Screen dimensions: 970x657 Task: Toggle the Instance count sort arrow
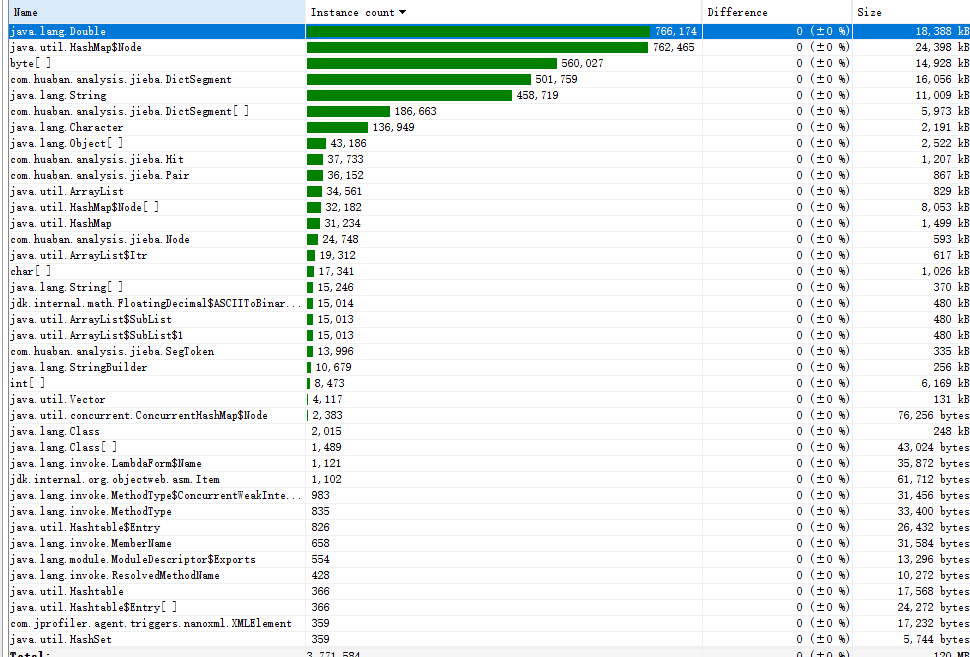tap(403, 12)
